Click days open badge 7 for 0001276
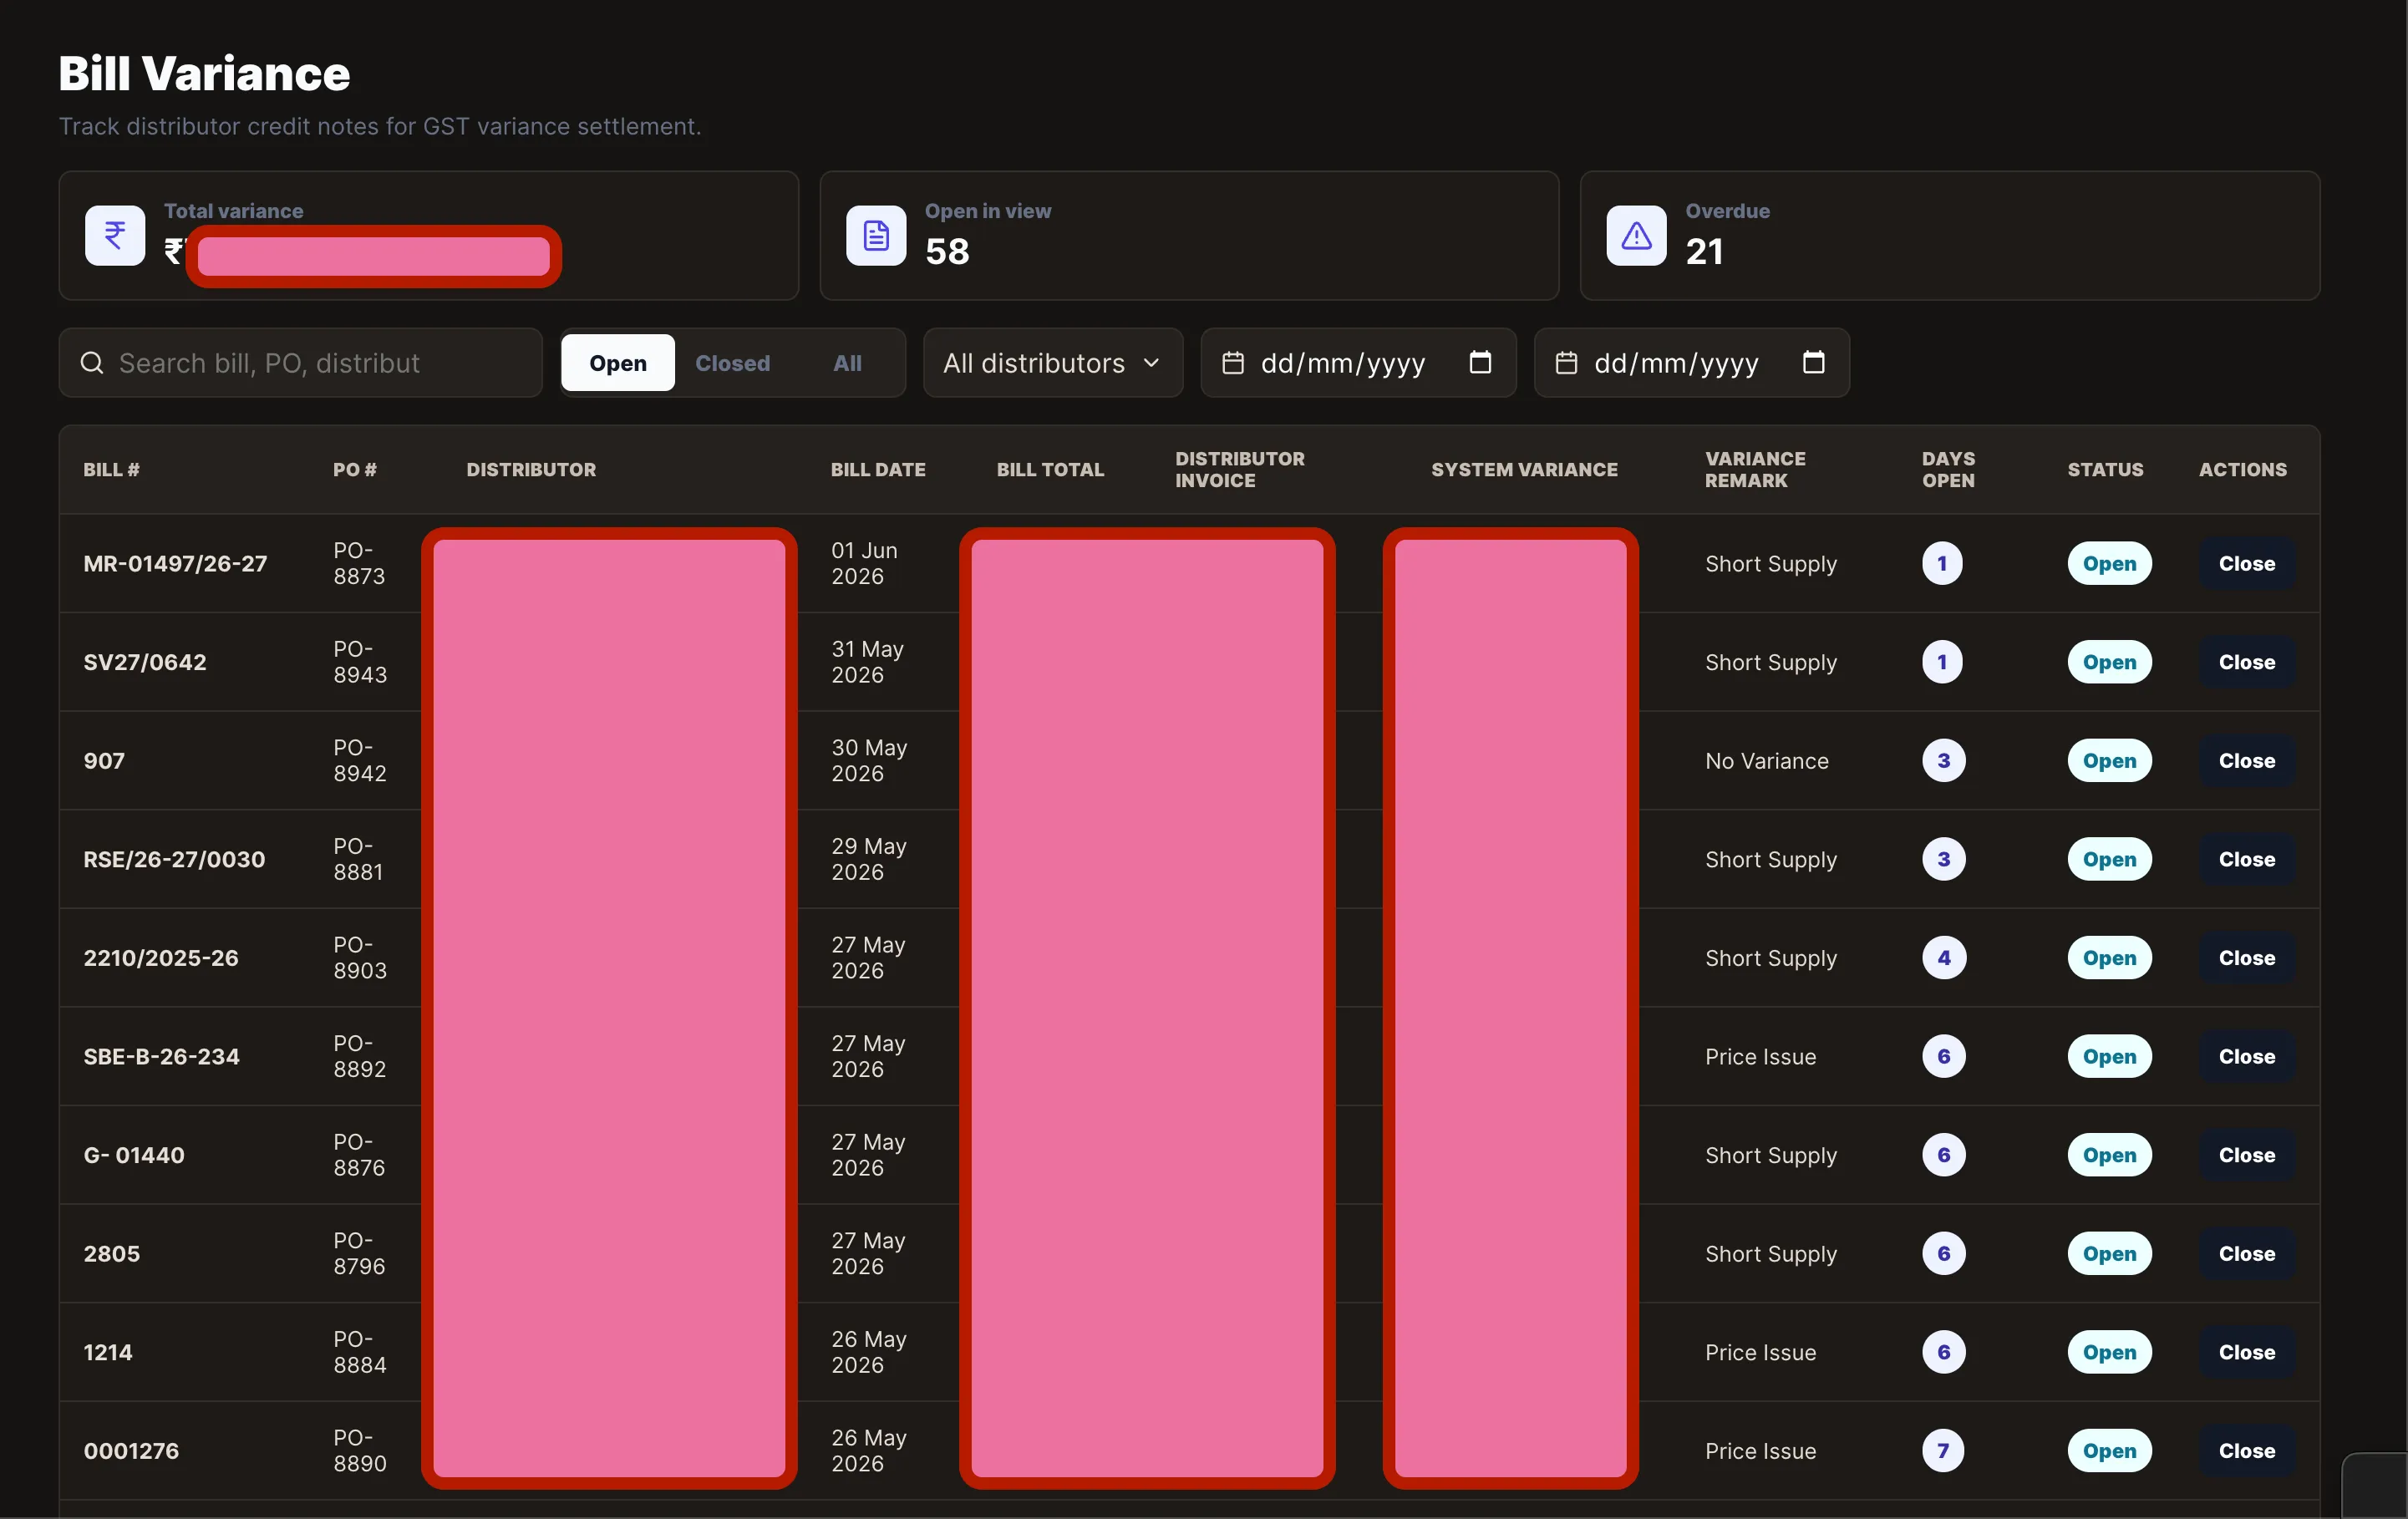The image size is (2408, 1519). point(1942,1451)
